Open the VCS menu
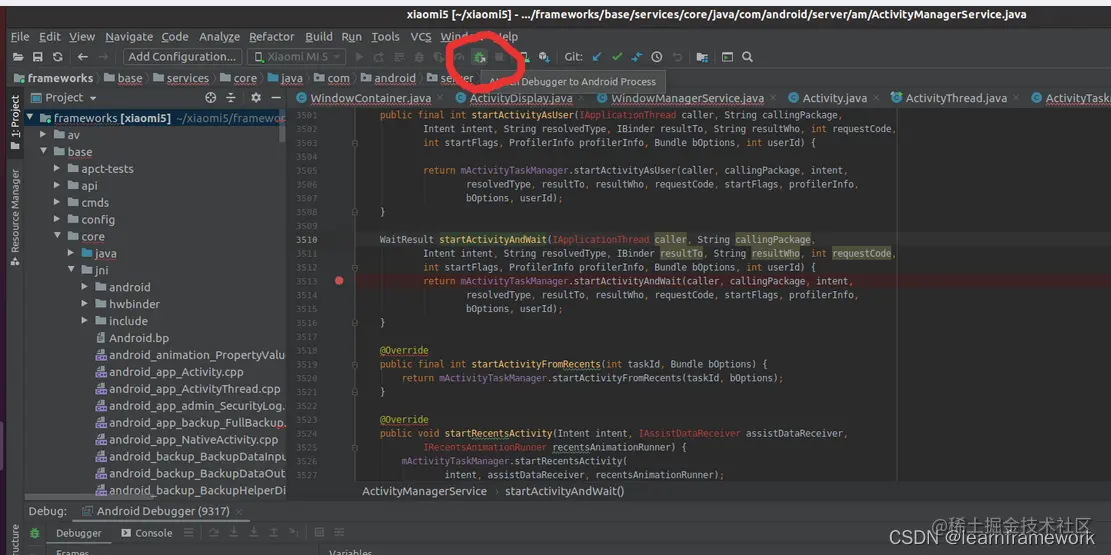 point(421,37)
